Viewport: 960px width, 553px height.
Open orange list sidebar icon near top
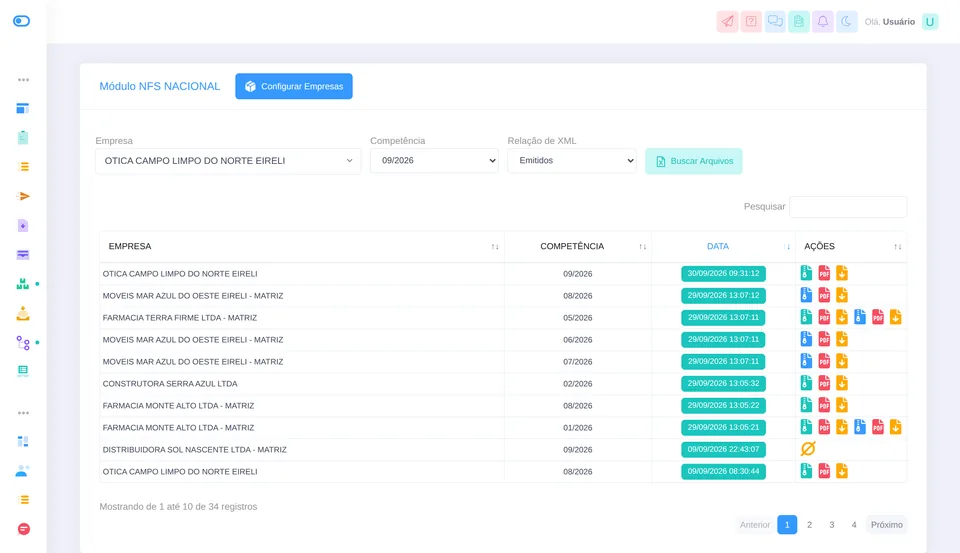23,167
